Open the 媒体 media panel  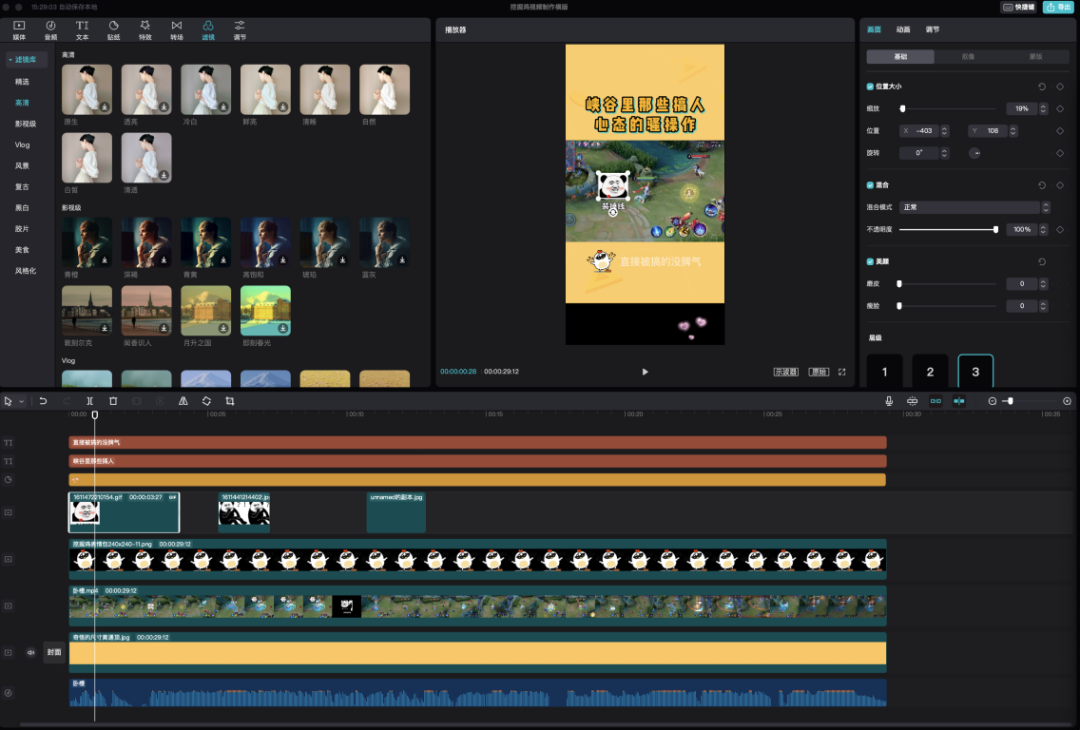point(19,30)
